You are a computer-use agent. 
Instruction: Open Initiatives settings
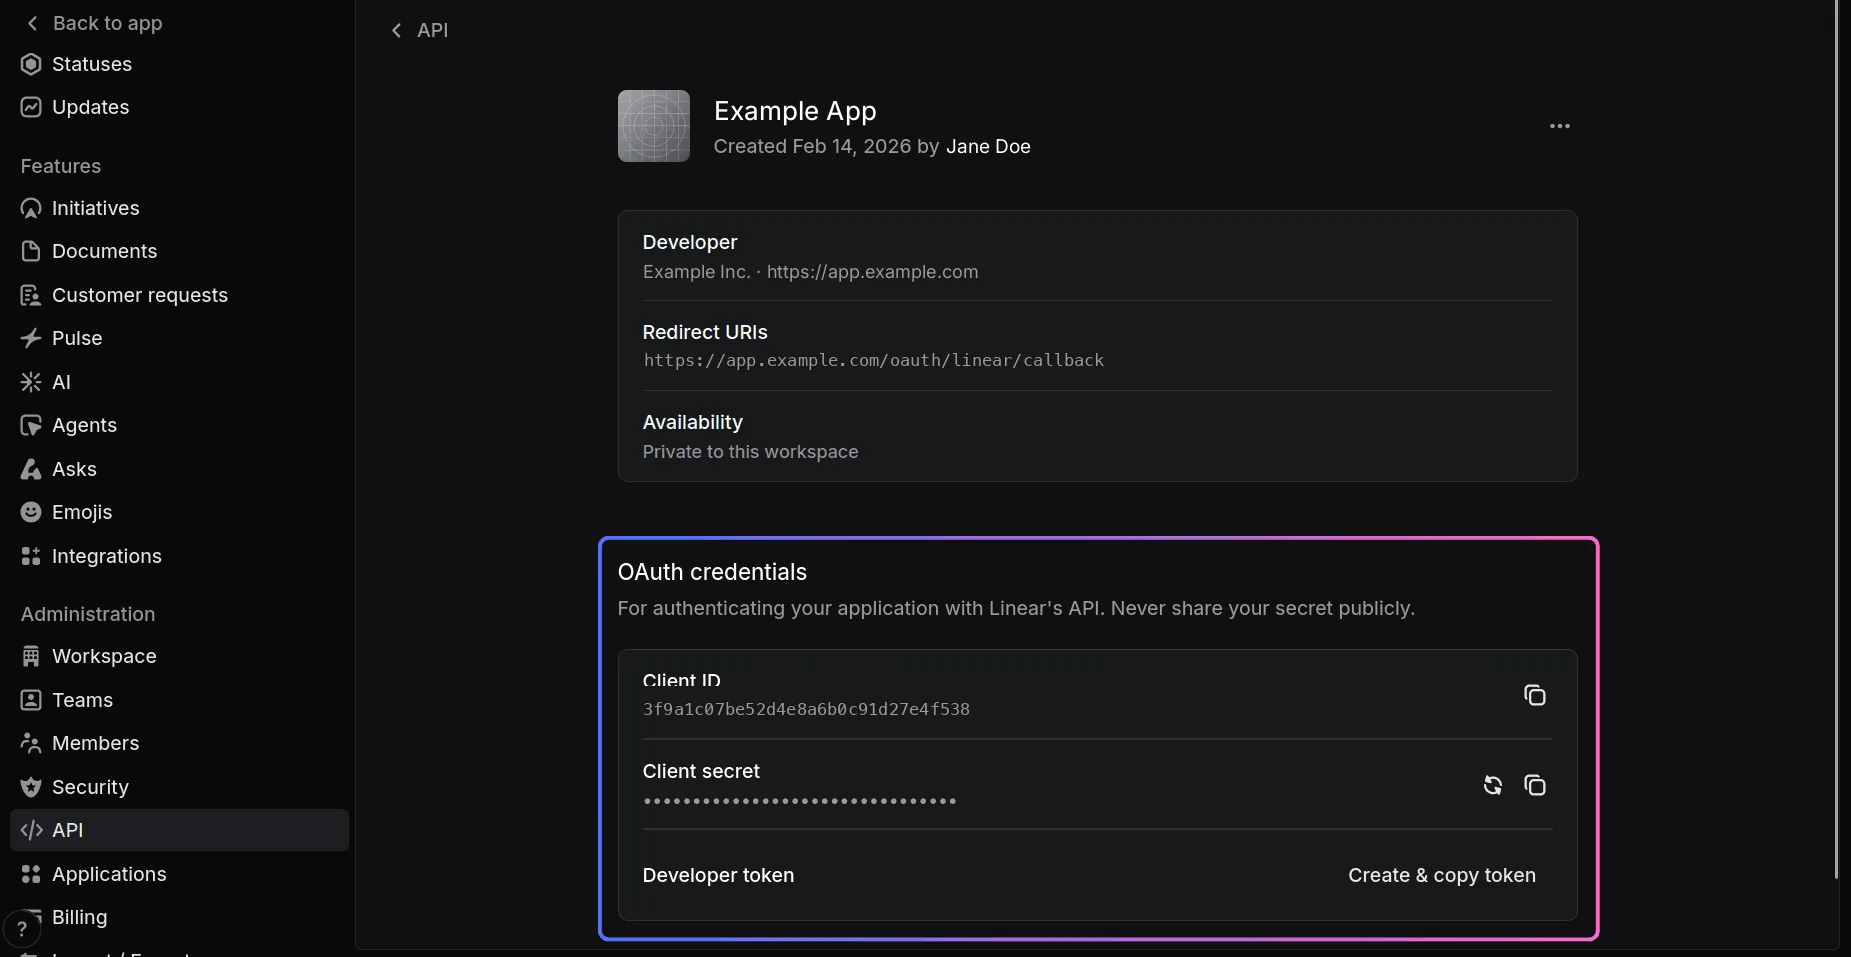pyautogui.click(x=179, y=208)
